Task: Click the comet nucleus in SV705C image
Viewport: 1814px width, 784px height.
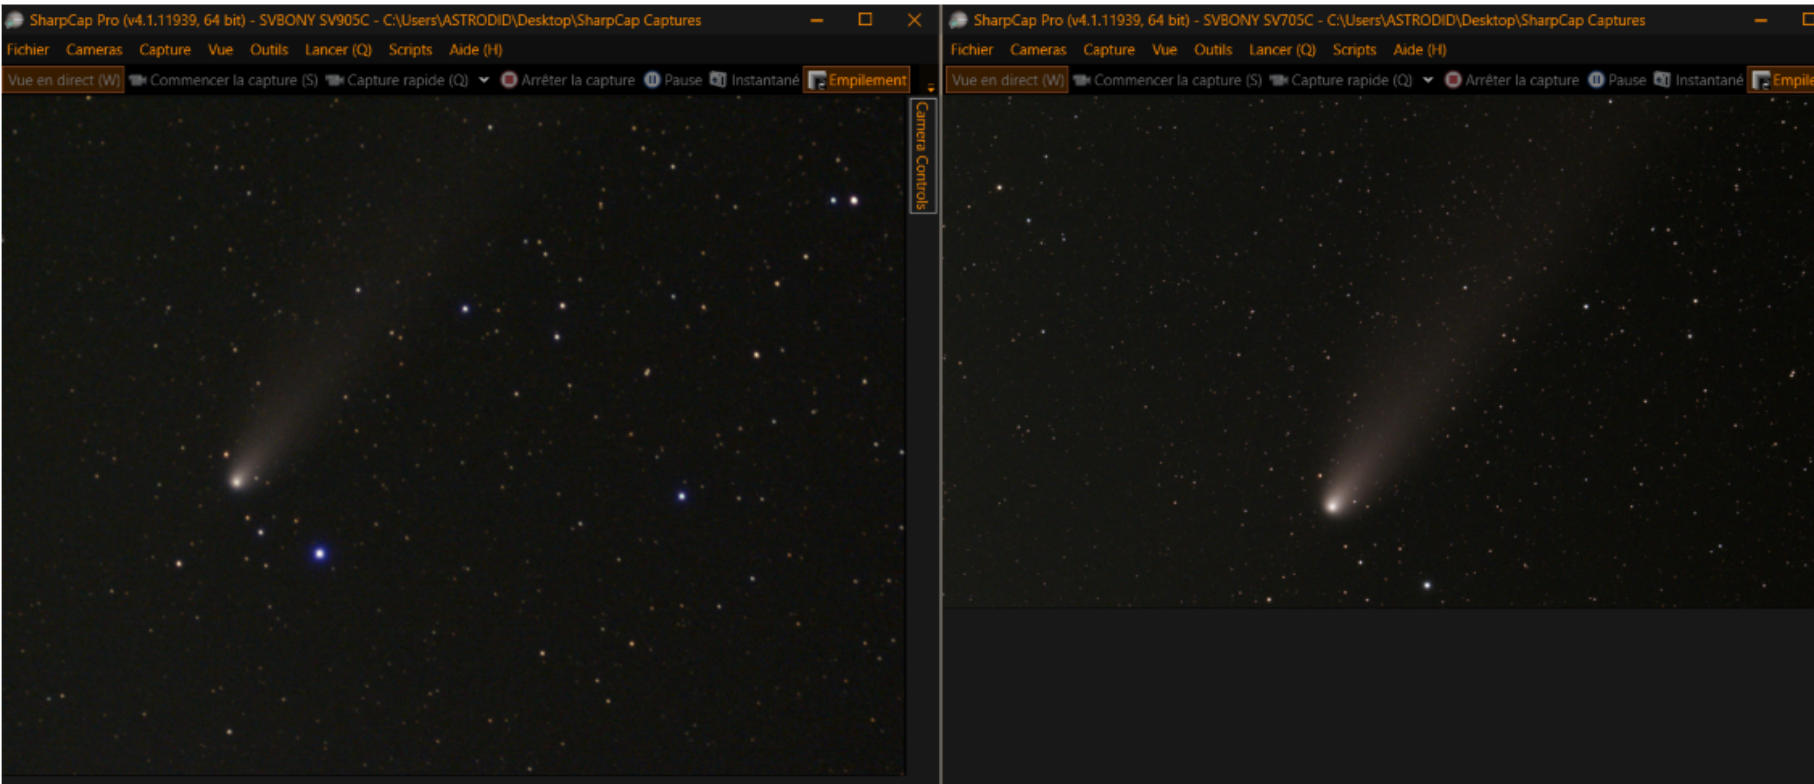Action: (x=1333, y=505)
